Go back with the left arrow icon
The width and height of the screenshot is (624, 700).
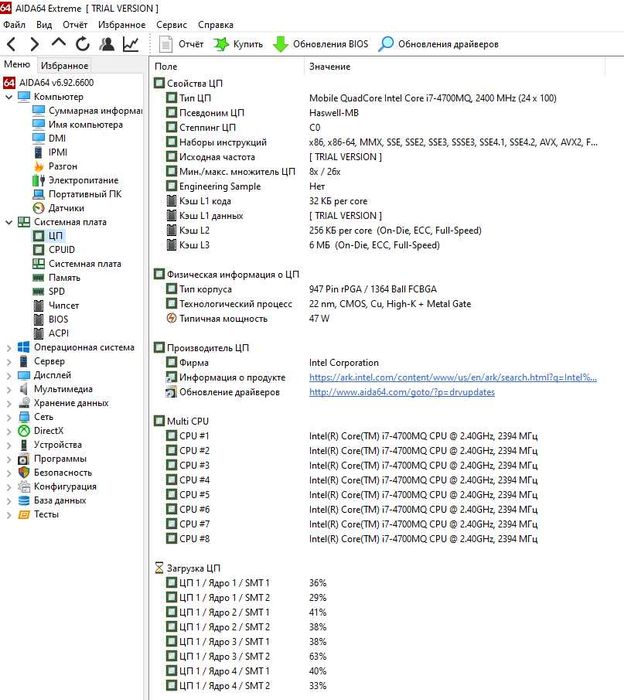[x=12, y=44]
